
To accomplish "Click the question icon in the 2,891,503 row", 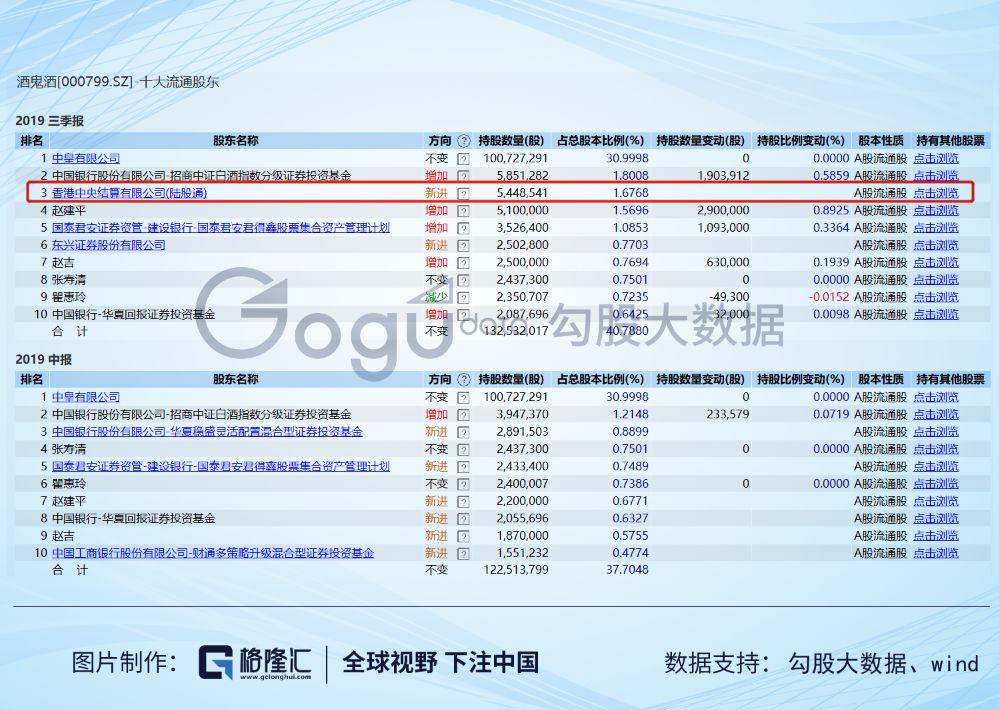I will click(x=463, y=432).
